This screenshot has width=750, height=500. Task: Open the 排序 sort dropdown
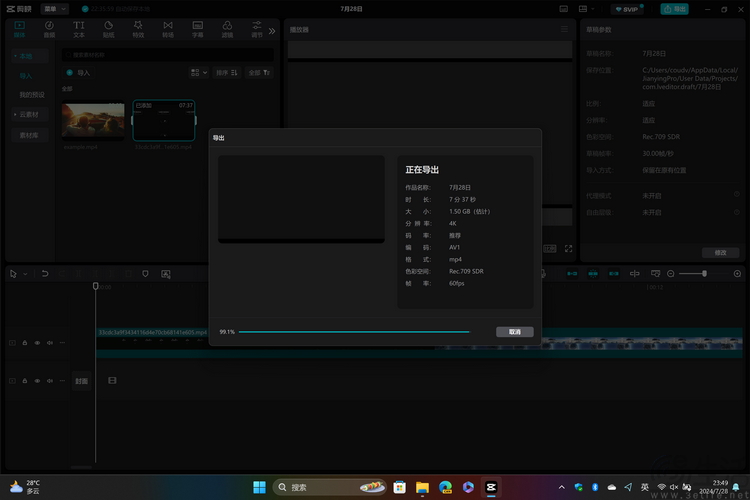[x=226, y=73]
